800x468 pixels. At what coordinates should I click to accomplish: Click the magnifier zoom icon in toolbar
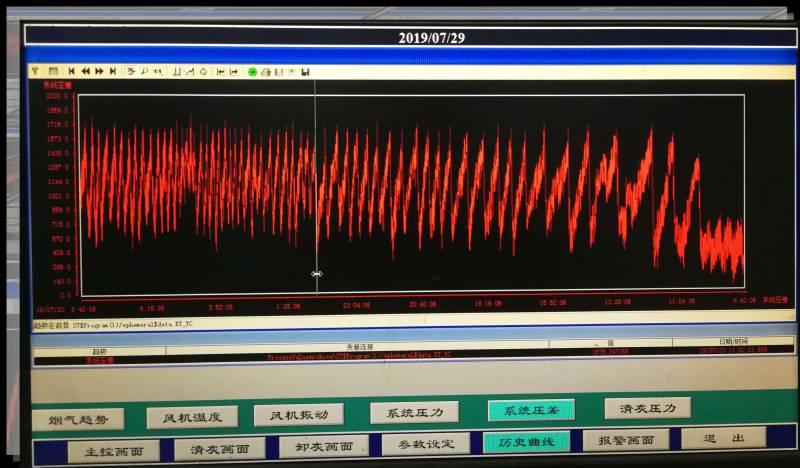click(144, 72)
